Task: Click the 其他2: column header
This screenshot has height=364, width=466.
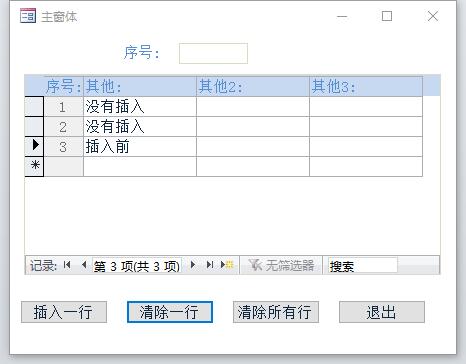Action: pyautogui.click(x=253, y=87)
